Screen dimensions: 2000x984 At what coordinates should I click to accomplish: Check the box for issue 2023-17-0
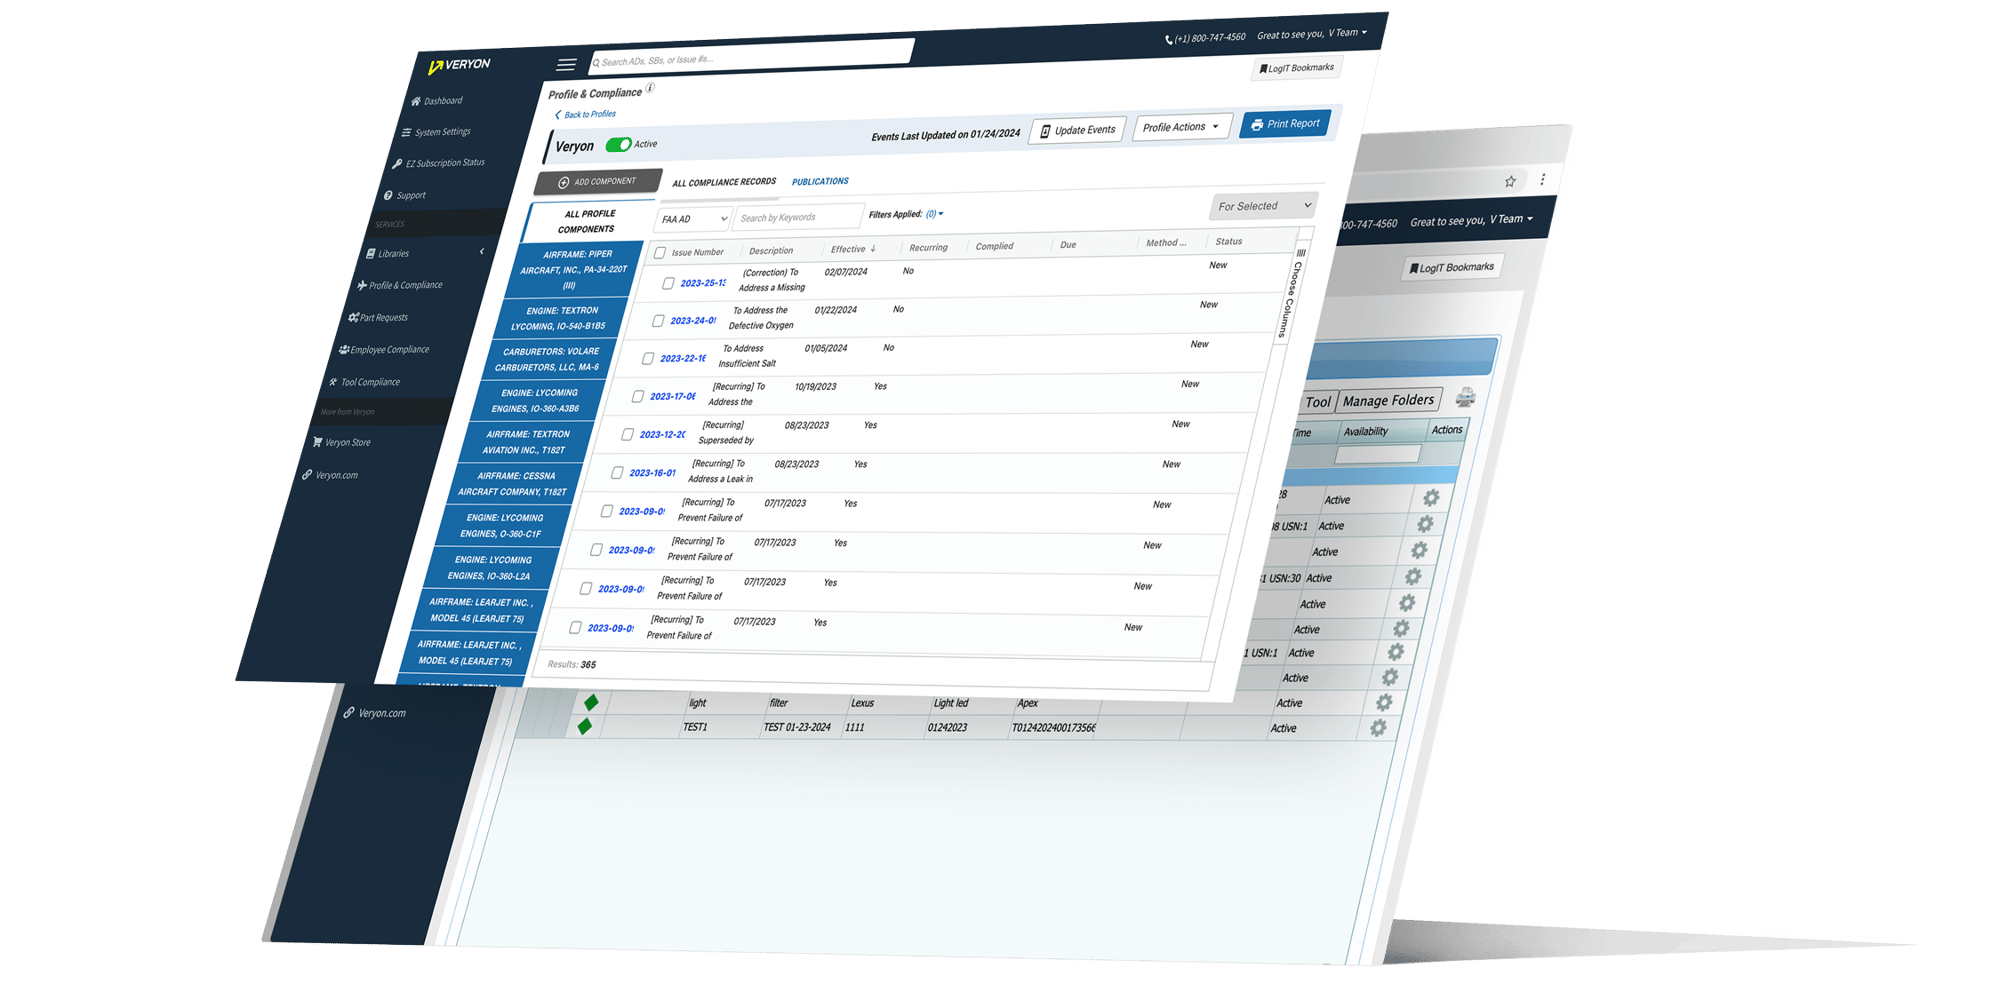(637, 397)
